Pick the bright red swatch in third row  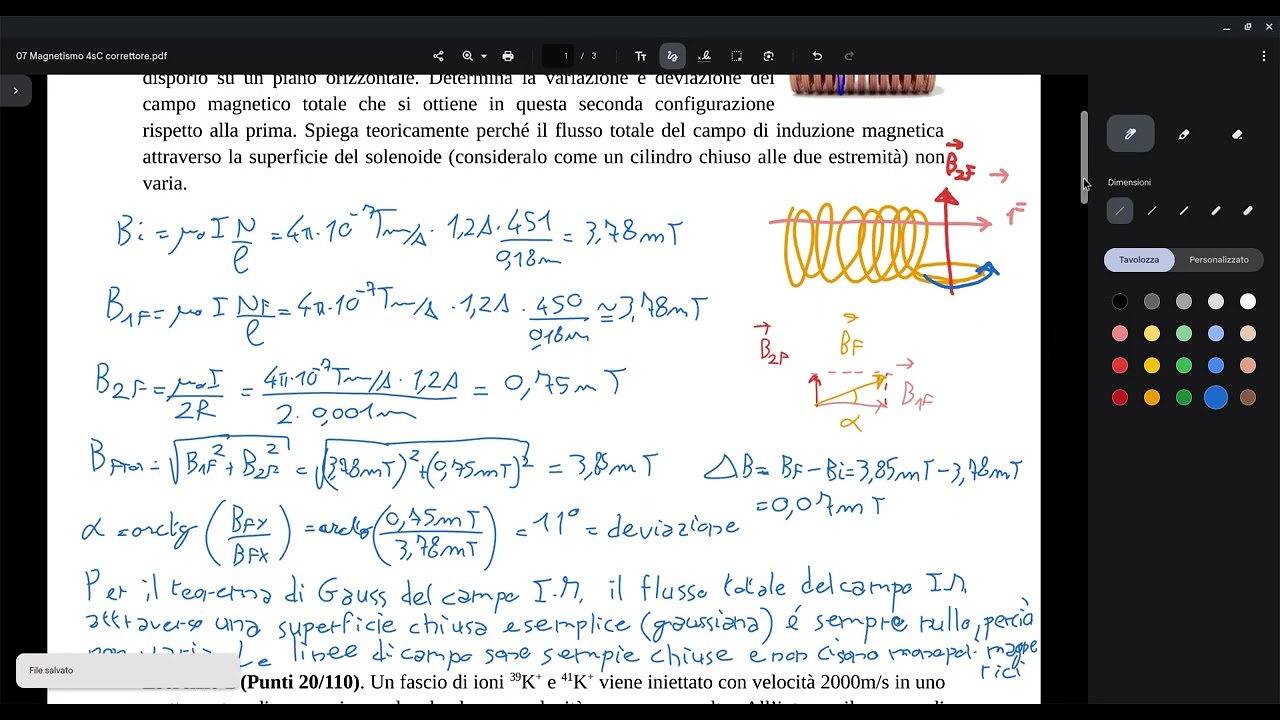point(1120,366)
